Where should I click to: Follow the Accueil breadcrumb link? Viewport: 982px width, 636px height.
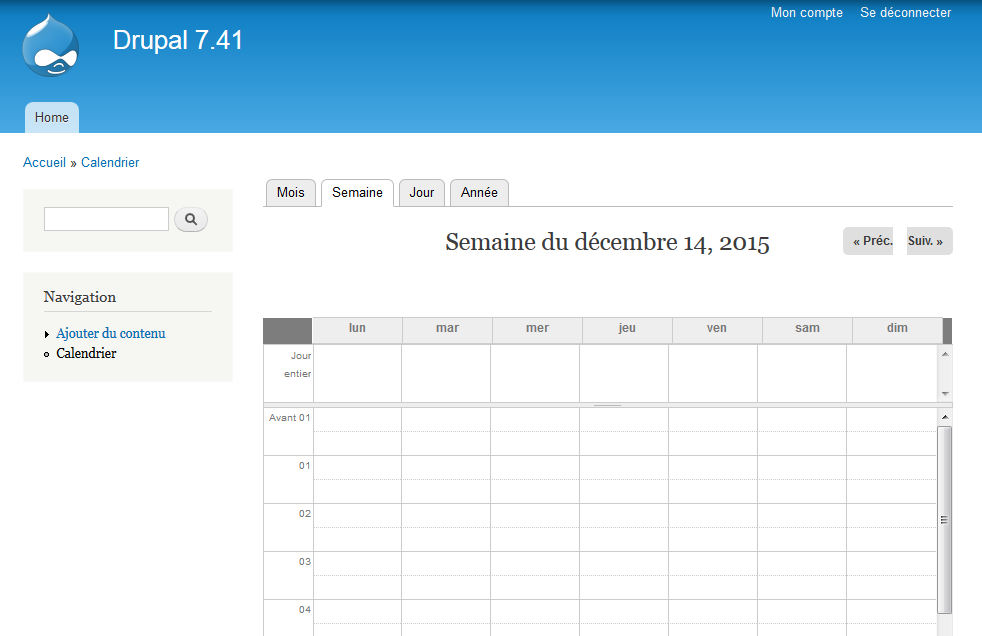pos(44,162)
